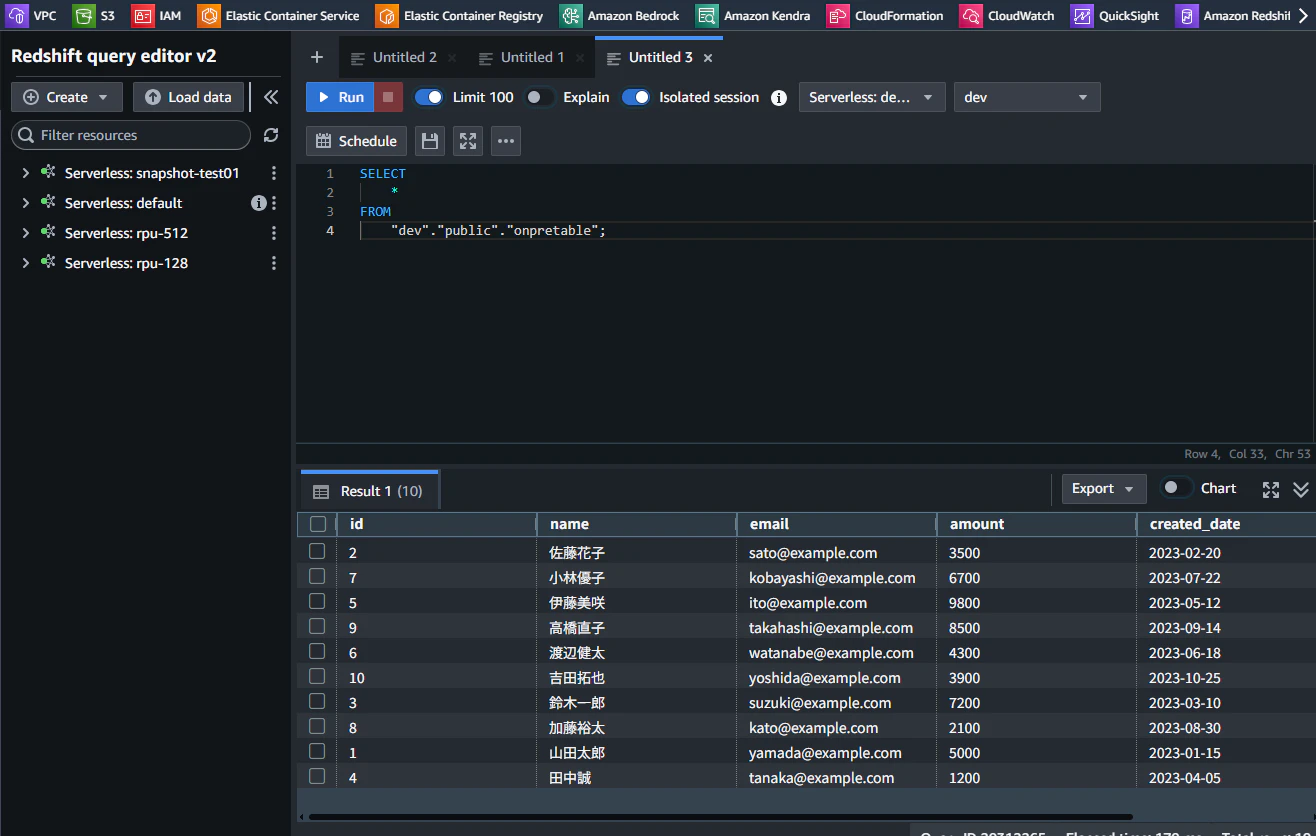The width and height of the screenshot is (1316, 836).
Task: Open the dev database dropdown
Action: point(1027,97)
